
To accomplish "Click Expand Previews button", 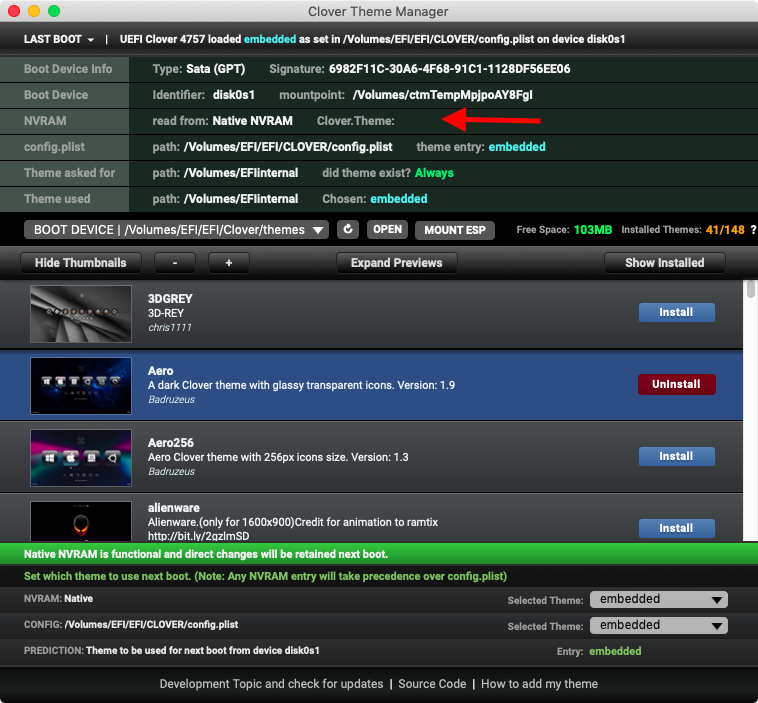I will click(x=396, y=263).
